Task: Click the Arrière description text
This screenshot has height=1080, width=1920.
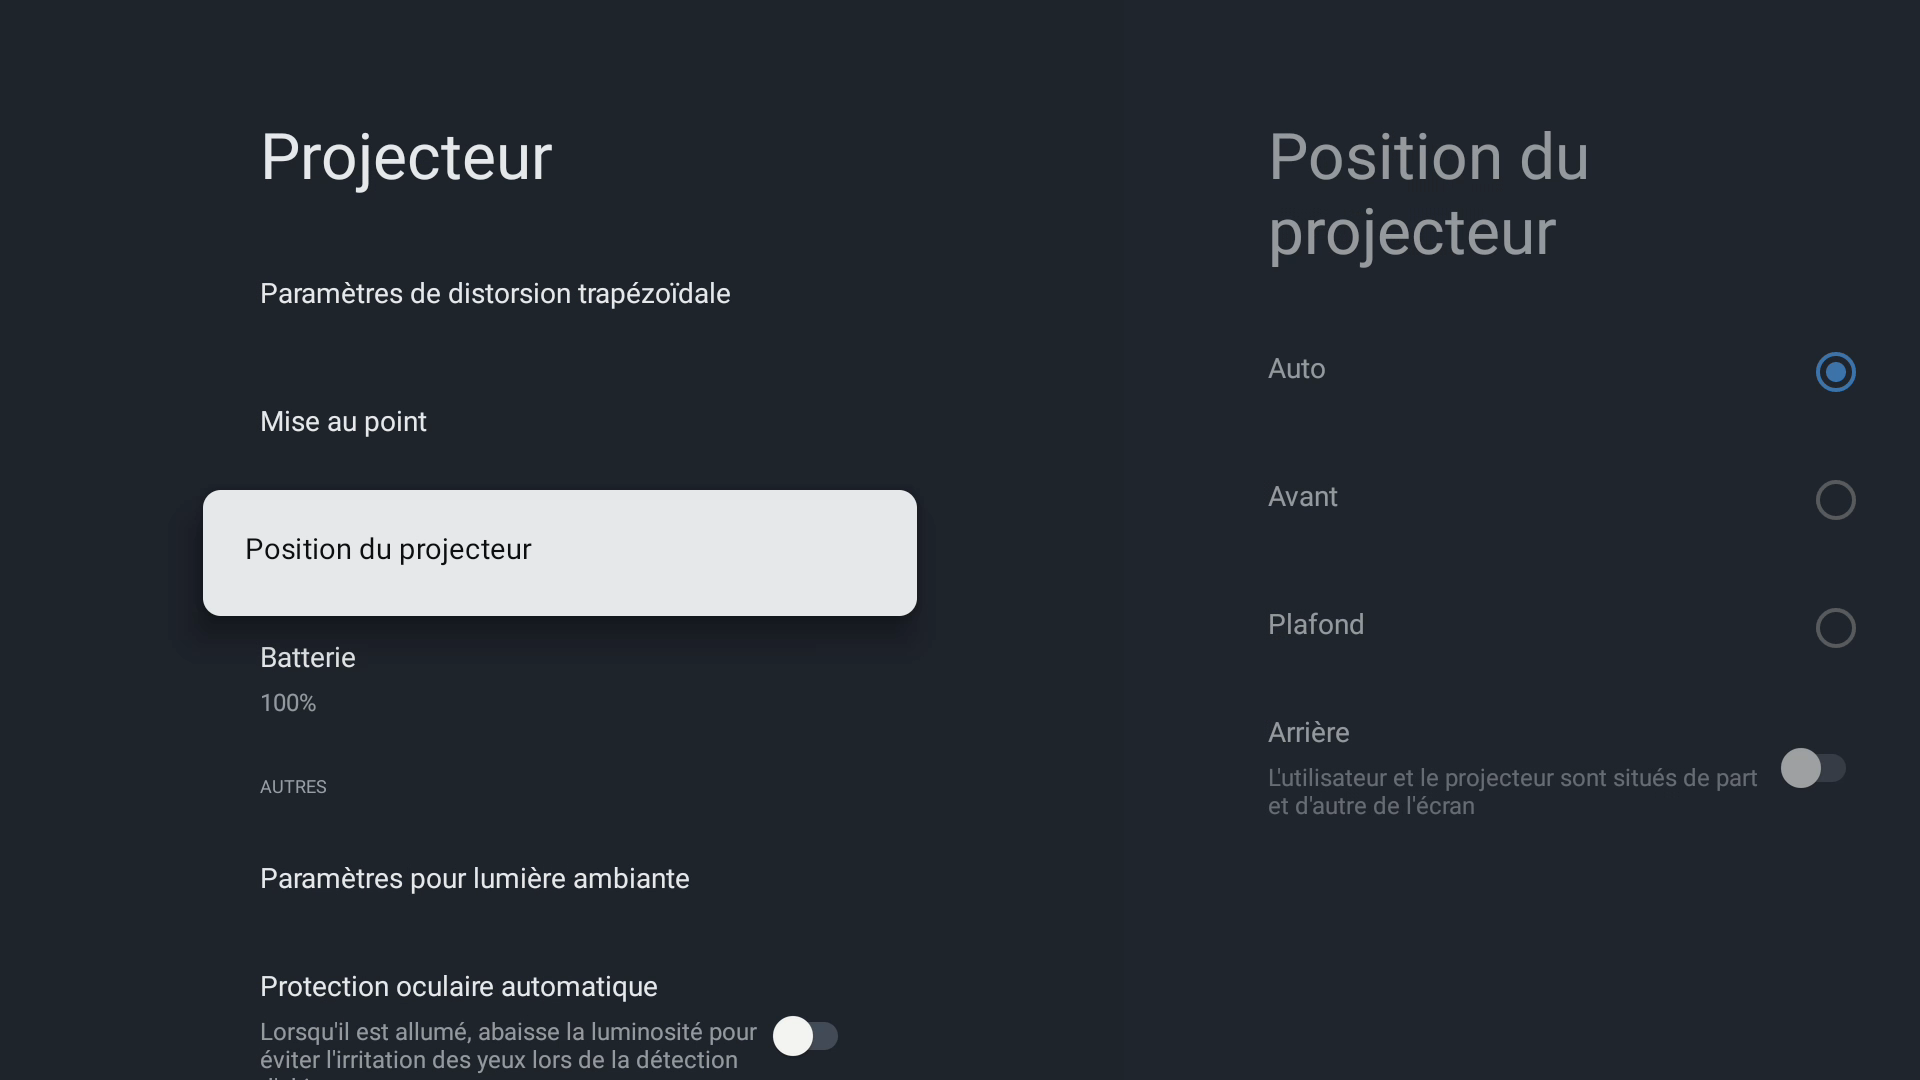Action: [1511, 792]
